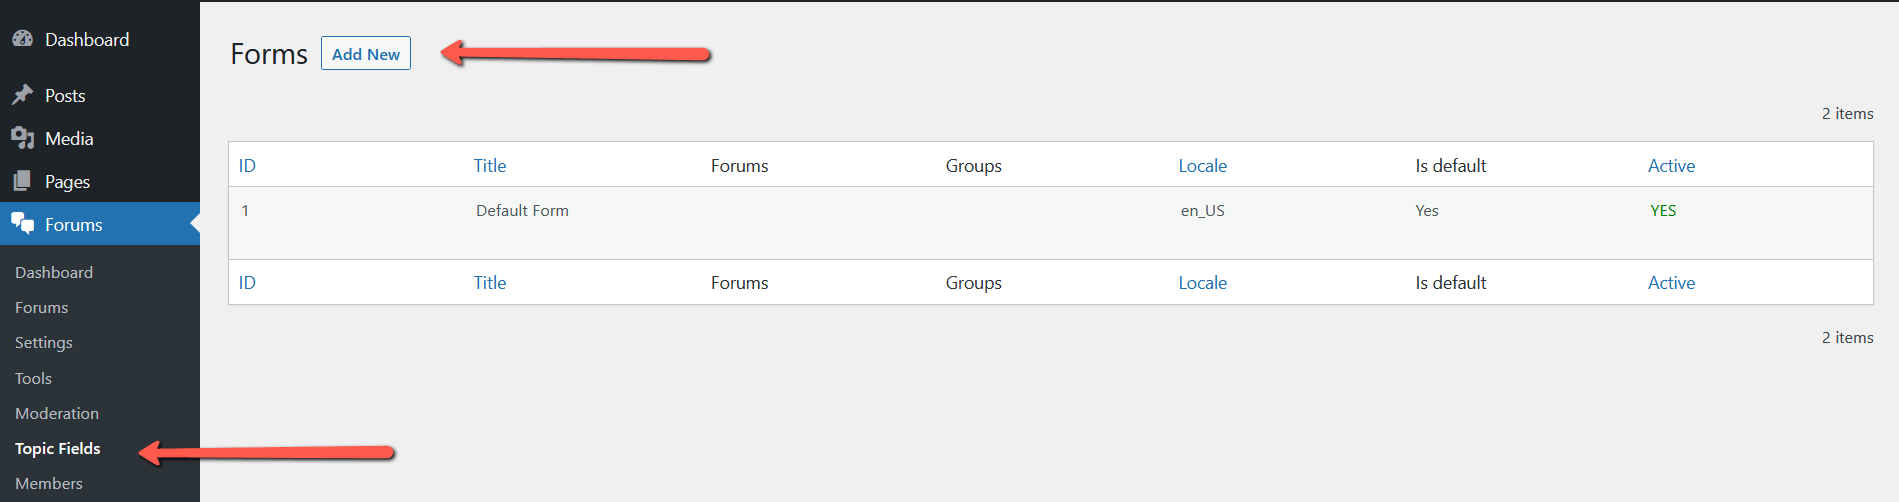Click the Dashboard gauge icon
1899x502 pixels.
(x=22, y=39)
